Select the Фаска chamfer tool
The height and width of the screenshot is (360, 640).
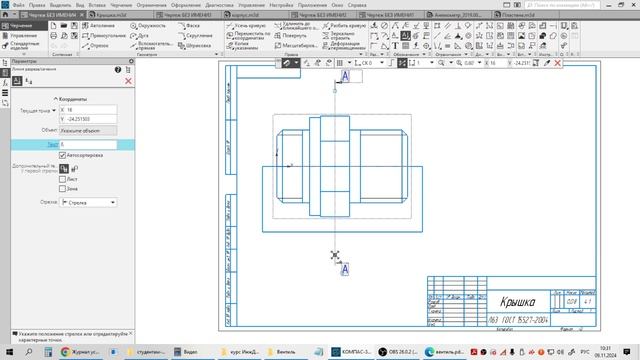point(189,25)
